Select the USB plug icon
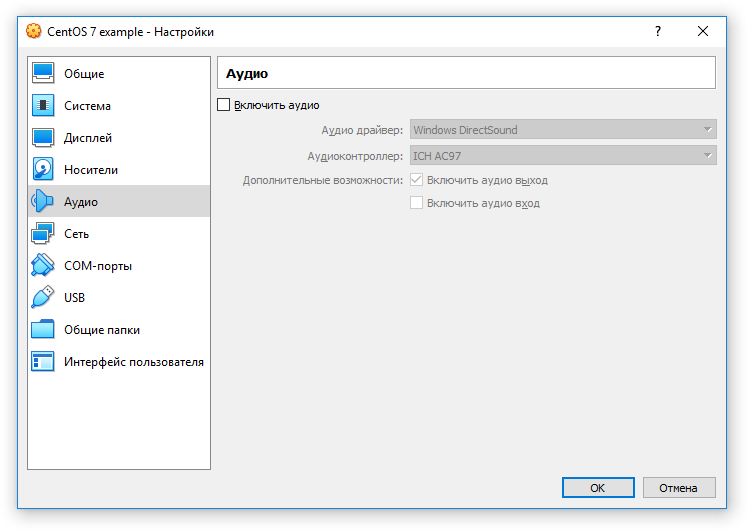Viewport: 748px width, 531px height. pos(43,297)
